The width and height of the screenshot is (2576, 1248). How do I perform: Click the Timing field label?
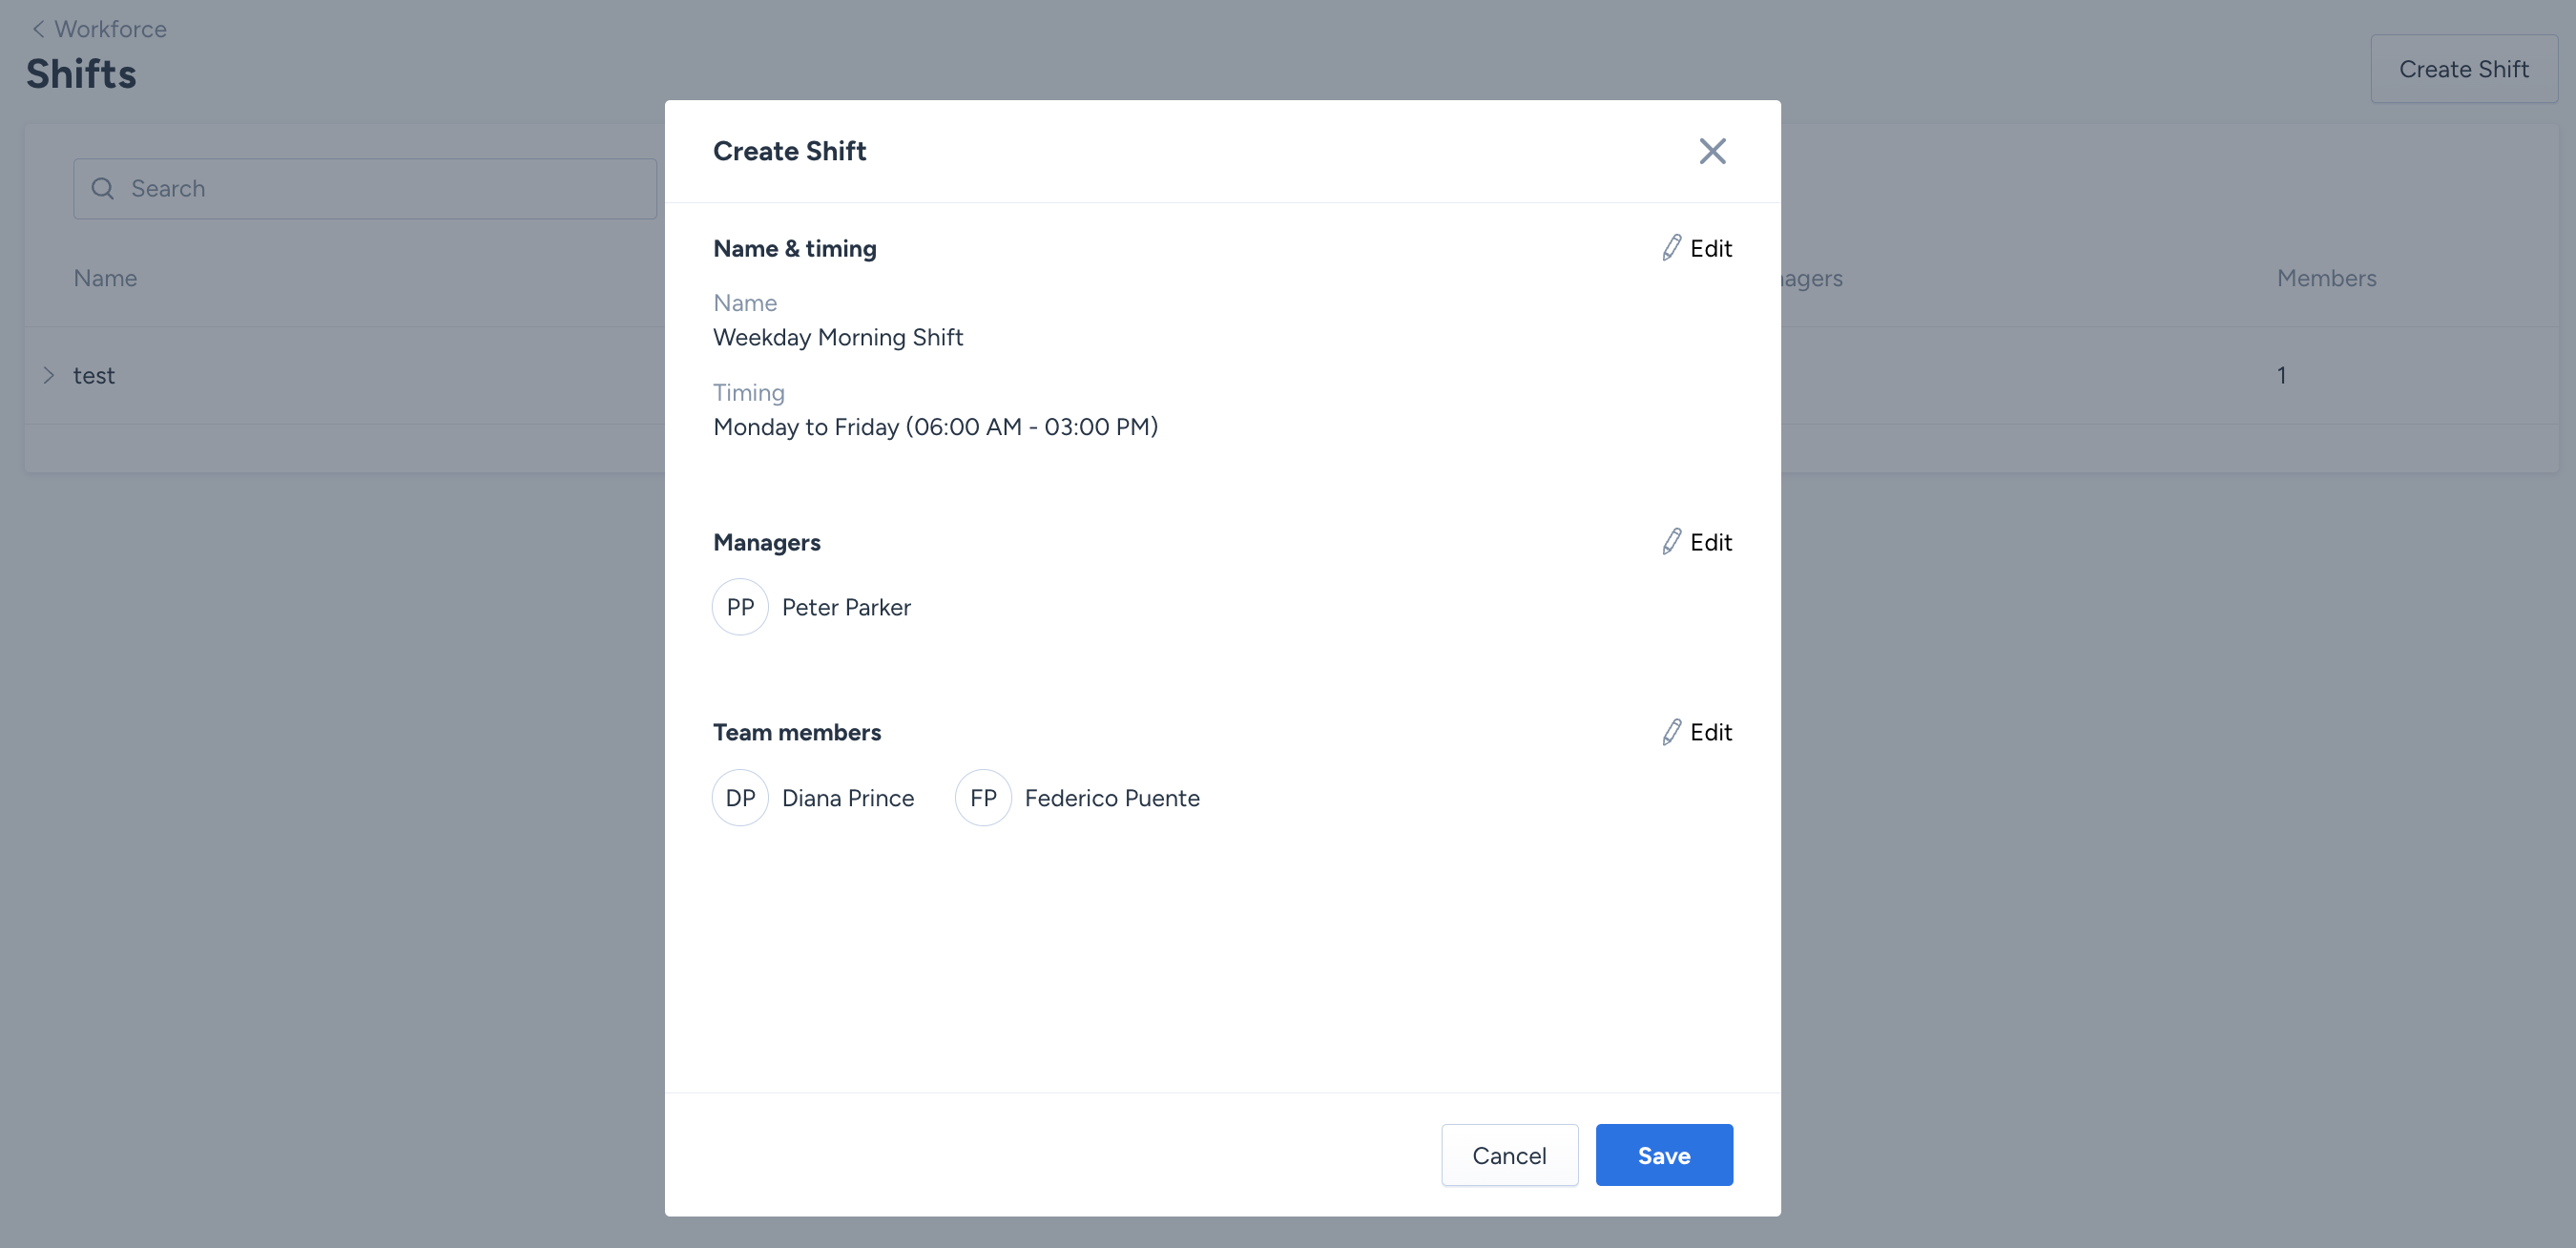coord(749,392)
